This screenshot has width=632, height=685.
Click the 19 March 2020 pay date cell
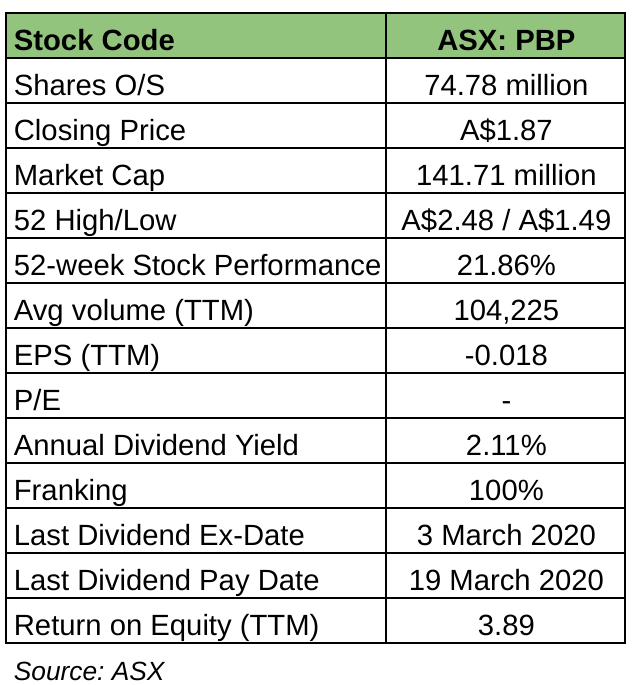[505, 580]
